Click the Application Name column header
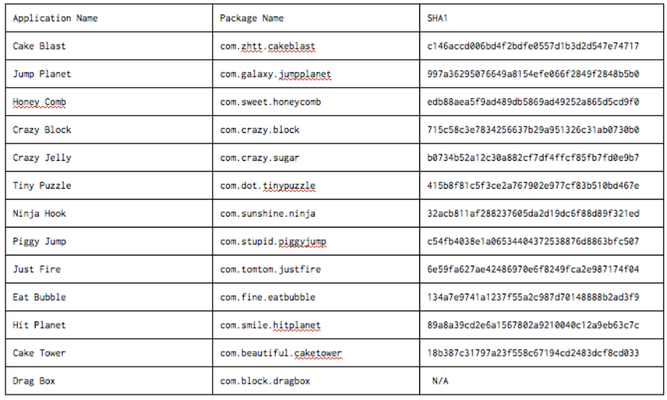This screenshot has height=400, width=667. click(109, 18)
